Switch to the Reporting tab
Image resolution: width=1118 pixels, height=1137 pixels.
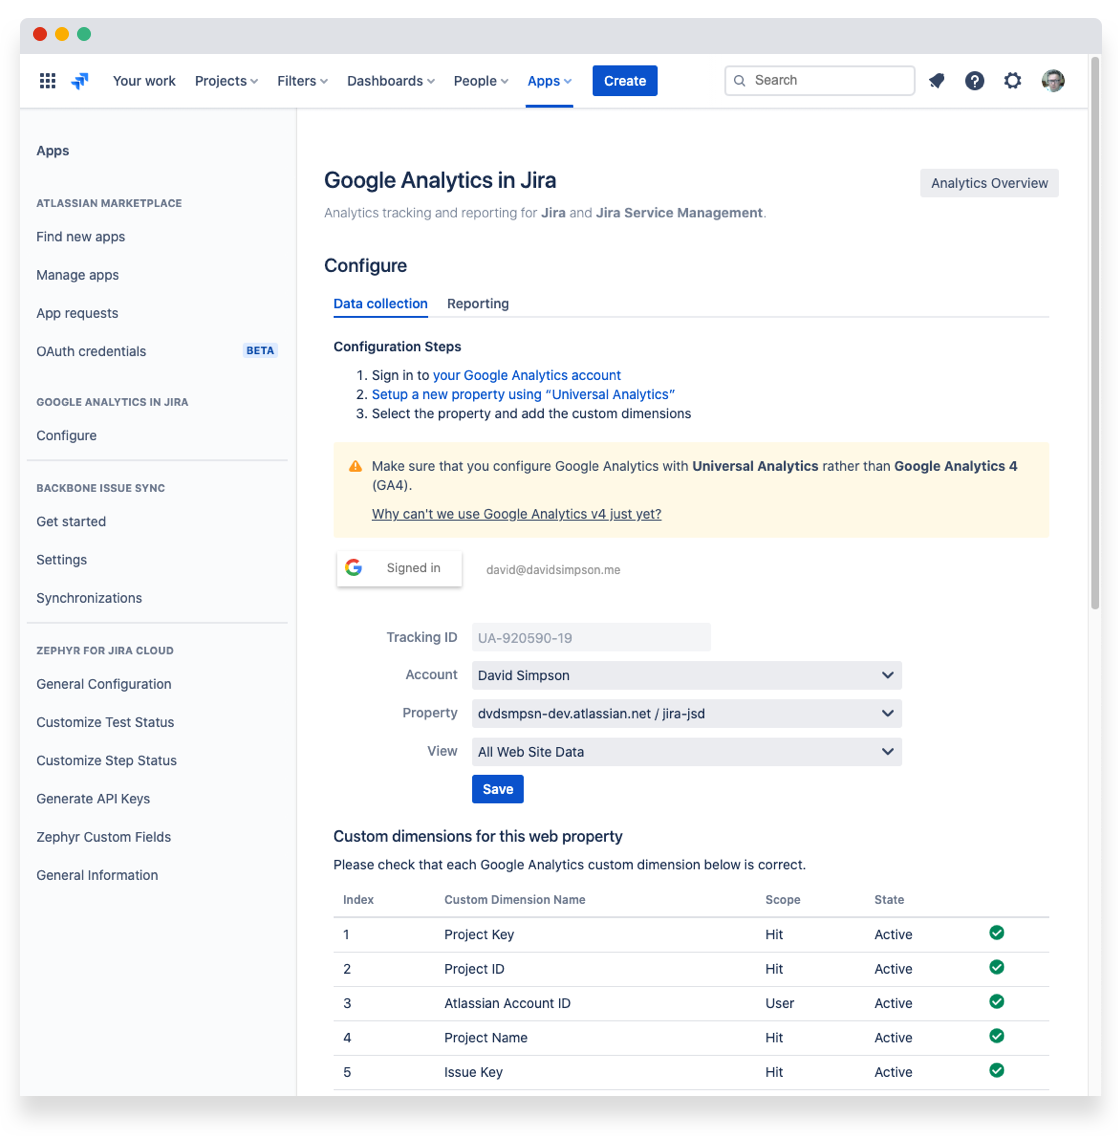click(477, 304)
